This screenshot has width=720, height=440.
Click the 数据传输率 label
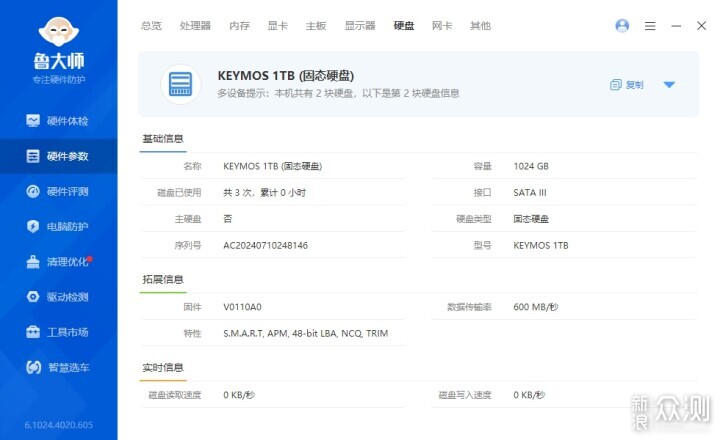469,307
